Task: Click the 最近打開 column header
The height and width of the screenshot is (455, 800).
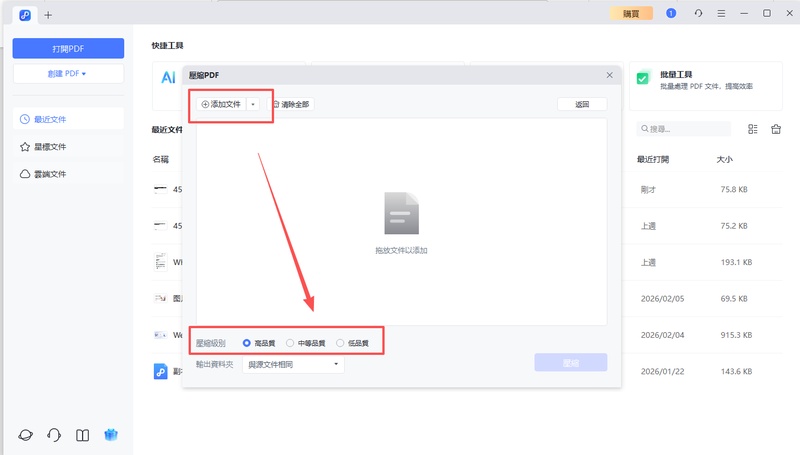Action: coord(653,159)
